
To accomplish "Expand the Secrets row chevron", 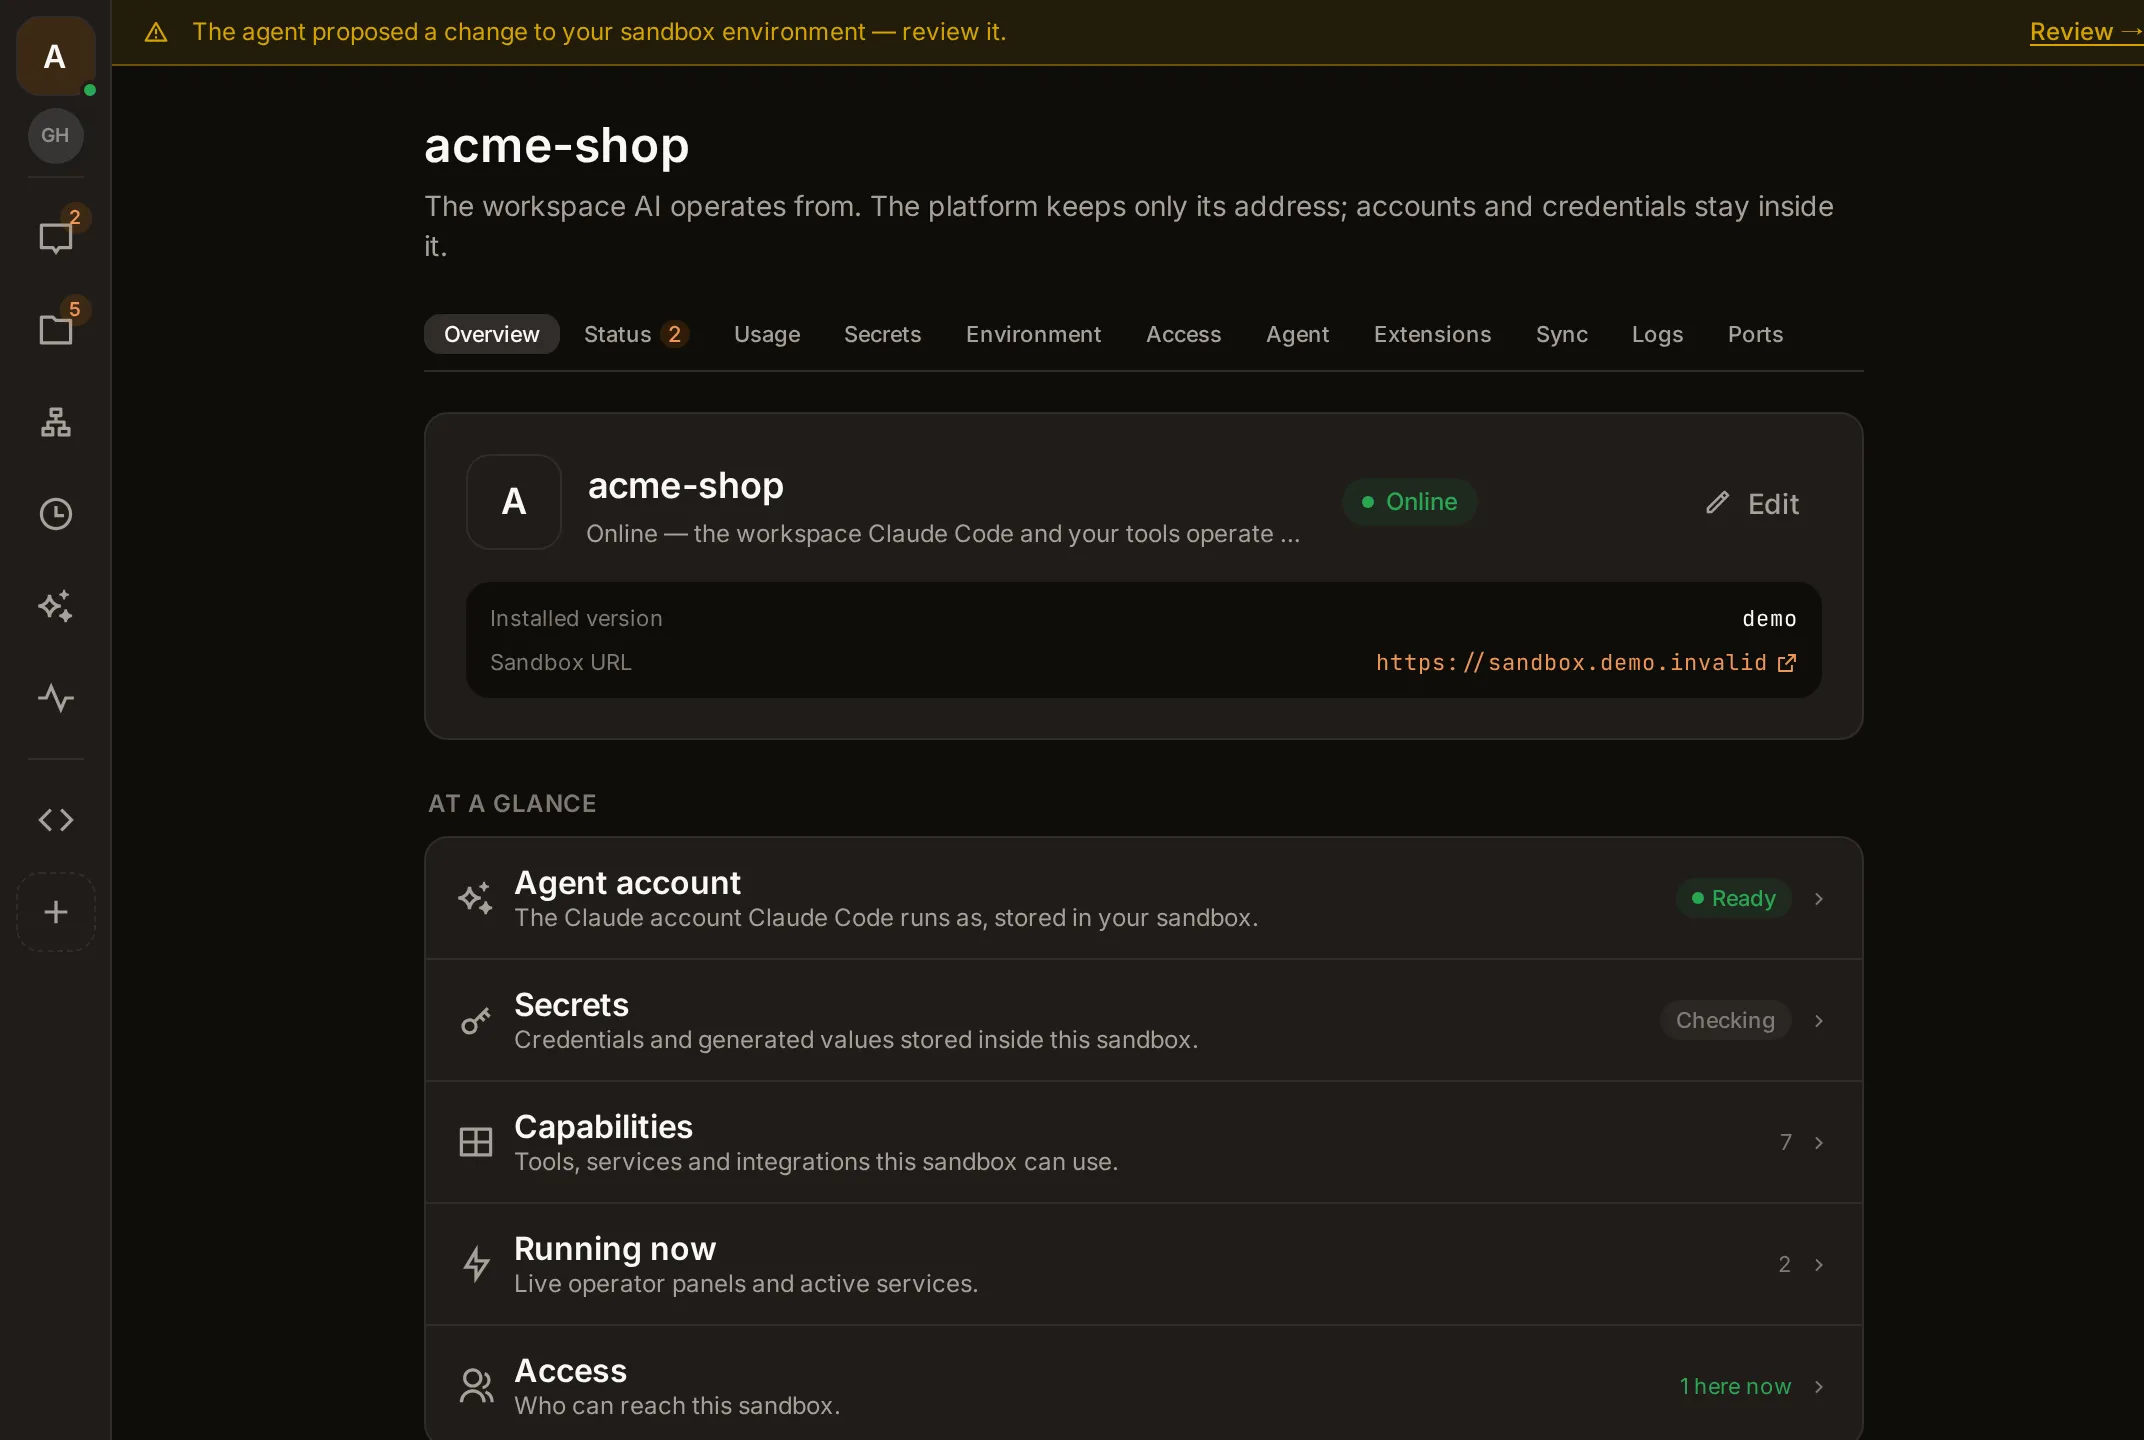I will (1819, 1021).
